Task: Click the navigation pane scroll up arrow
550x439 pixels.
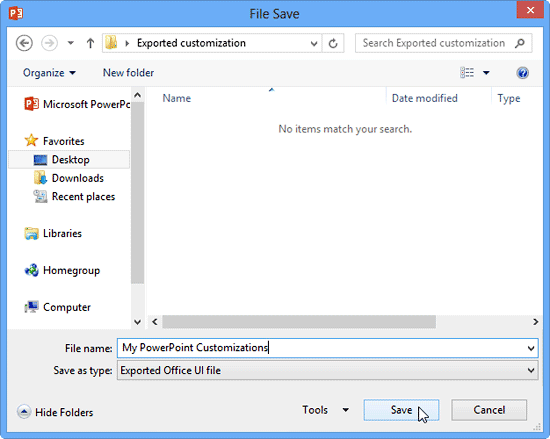Action: point(138,95)
